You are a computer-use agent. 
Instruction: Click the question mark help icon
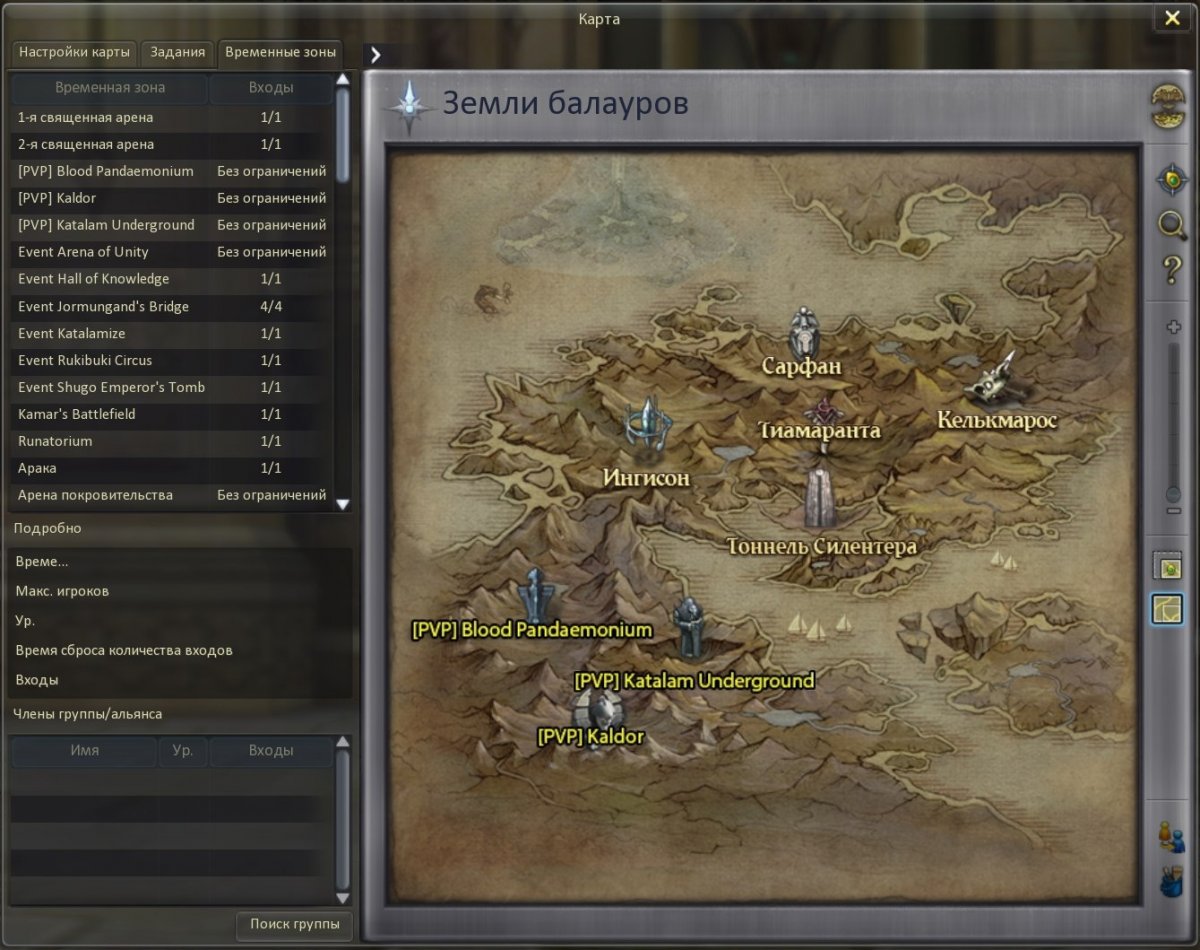(x=1171, y=269)
